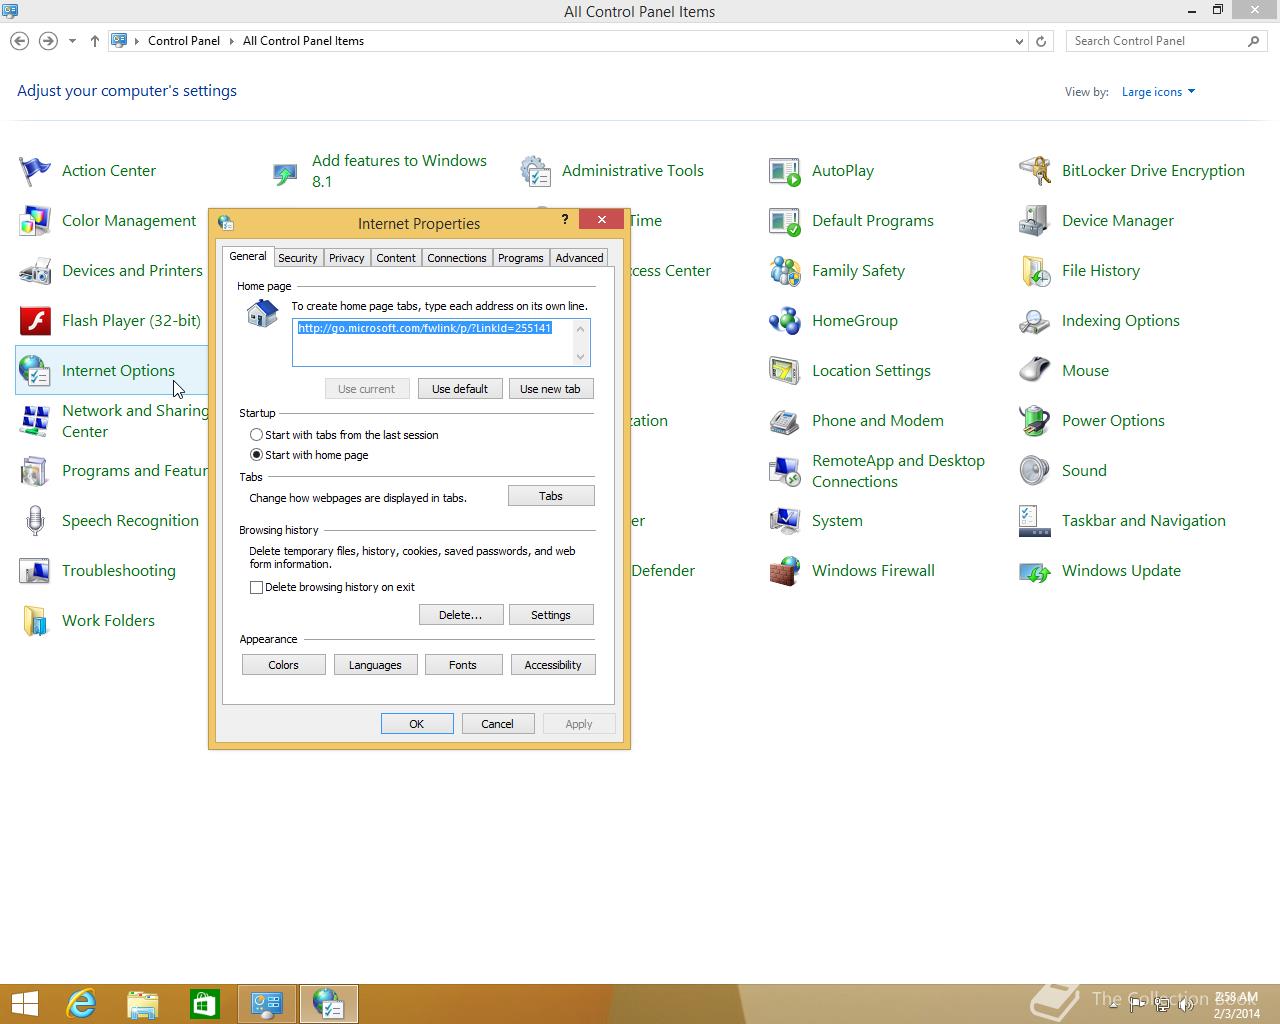
Task: Open the Color Management icon
Action: click(x=35, y=221)
